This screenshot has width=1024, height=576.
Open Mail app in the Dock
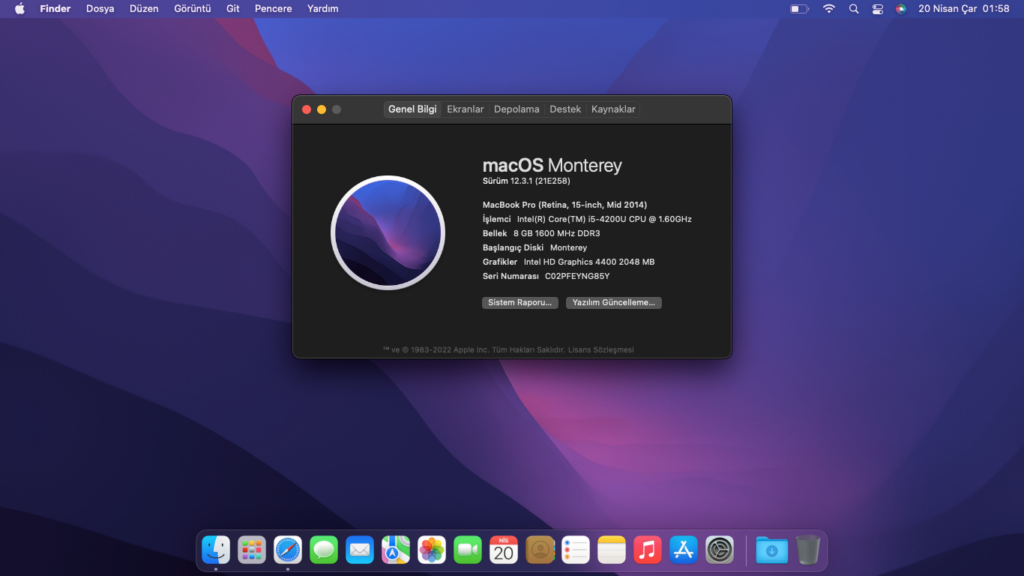click(x=359, y=550)
